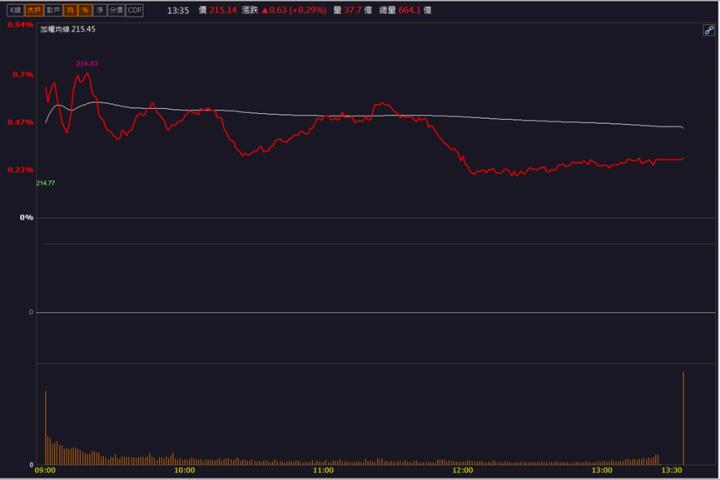Click the large volume bar near 13:30
The height and width of the screenshot is (480, 720).
click(683, 418)
